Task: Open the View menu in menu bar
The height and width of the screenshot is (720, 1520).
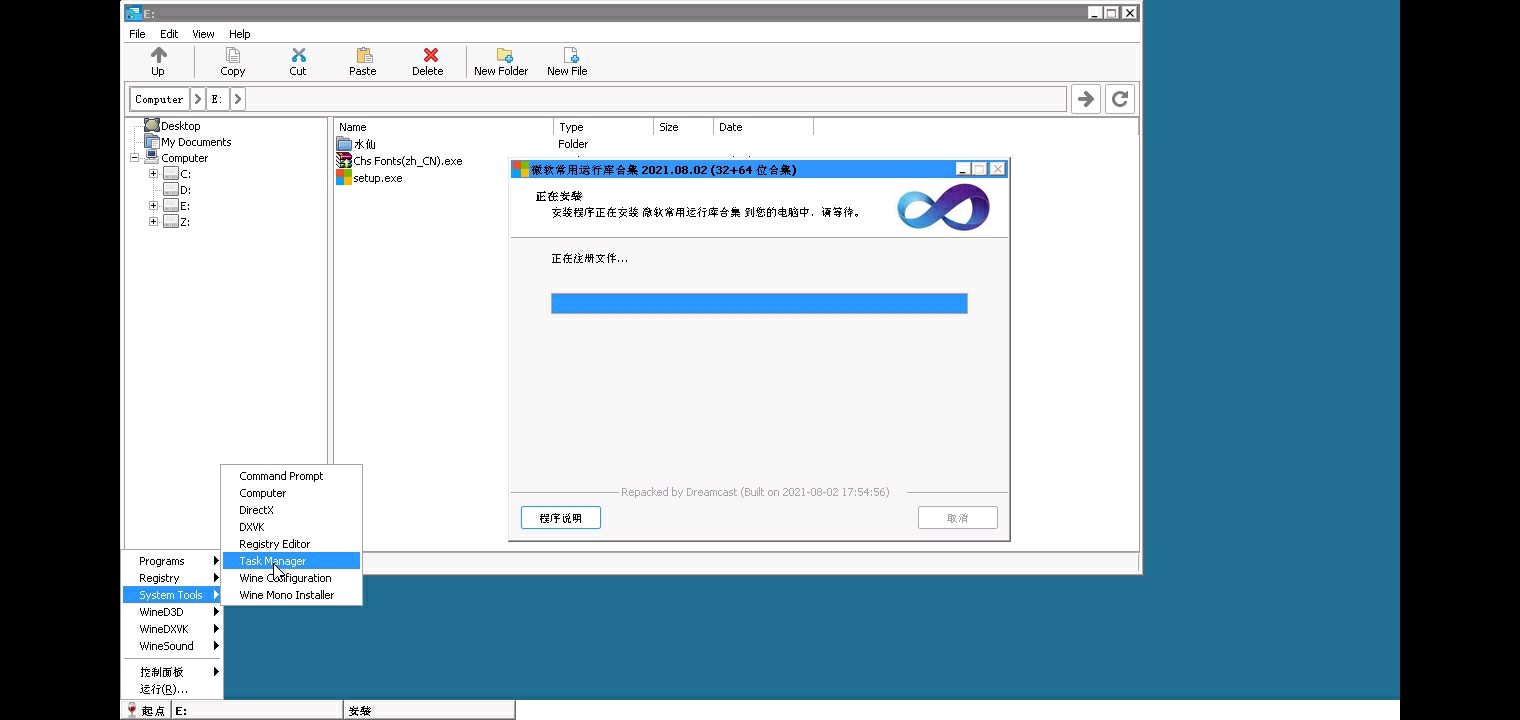Action: [203, 34]
